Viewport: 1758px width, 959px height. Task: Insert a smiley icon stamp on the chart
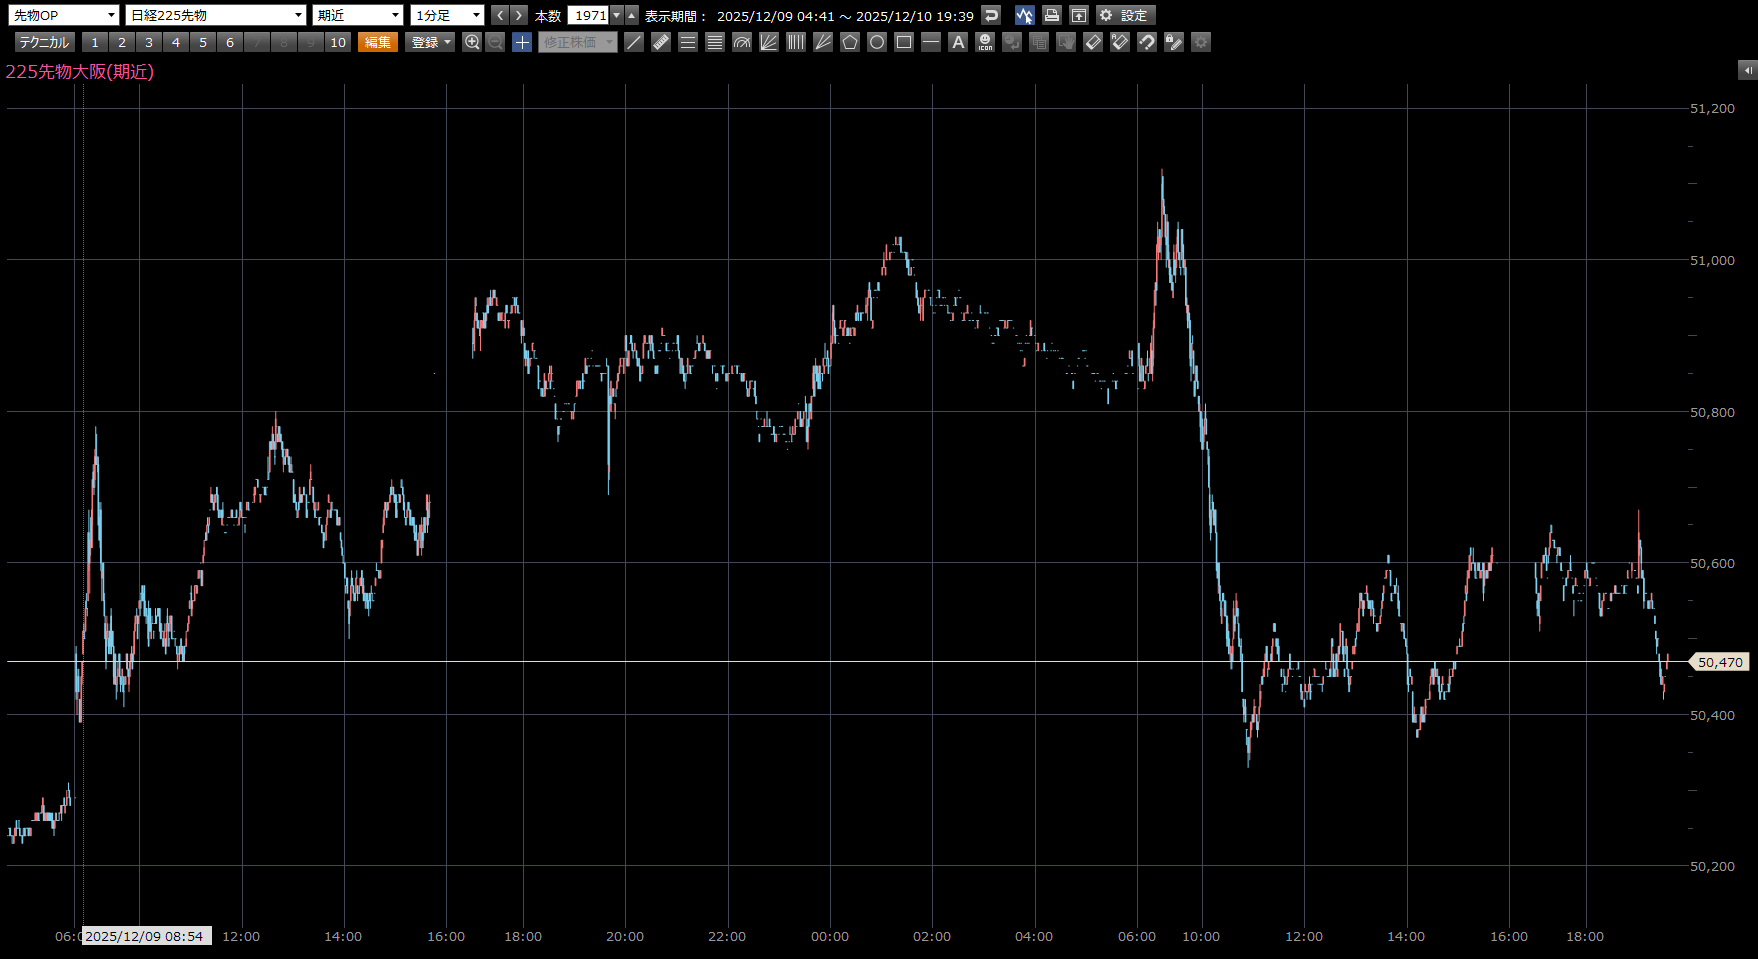click(985, 42)
